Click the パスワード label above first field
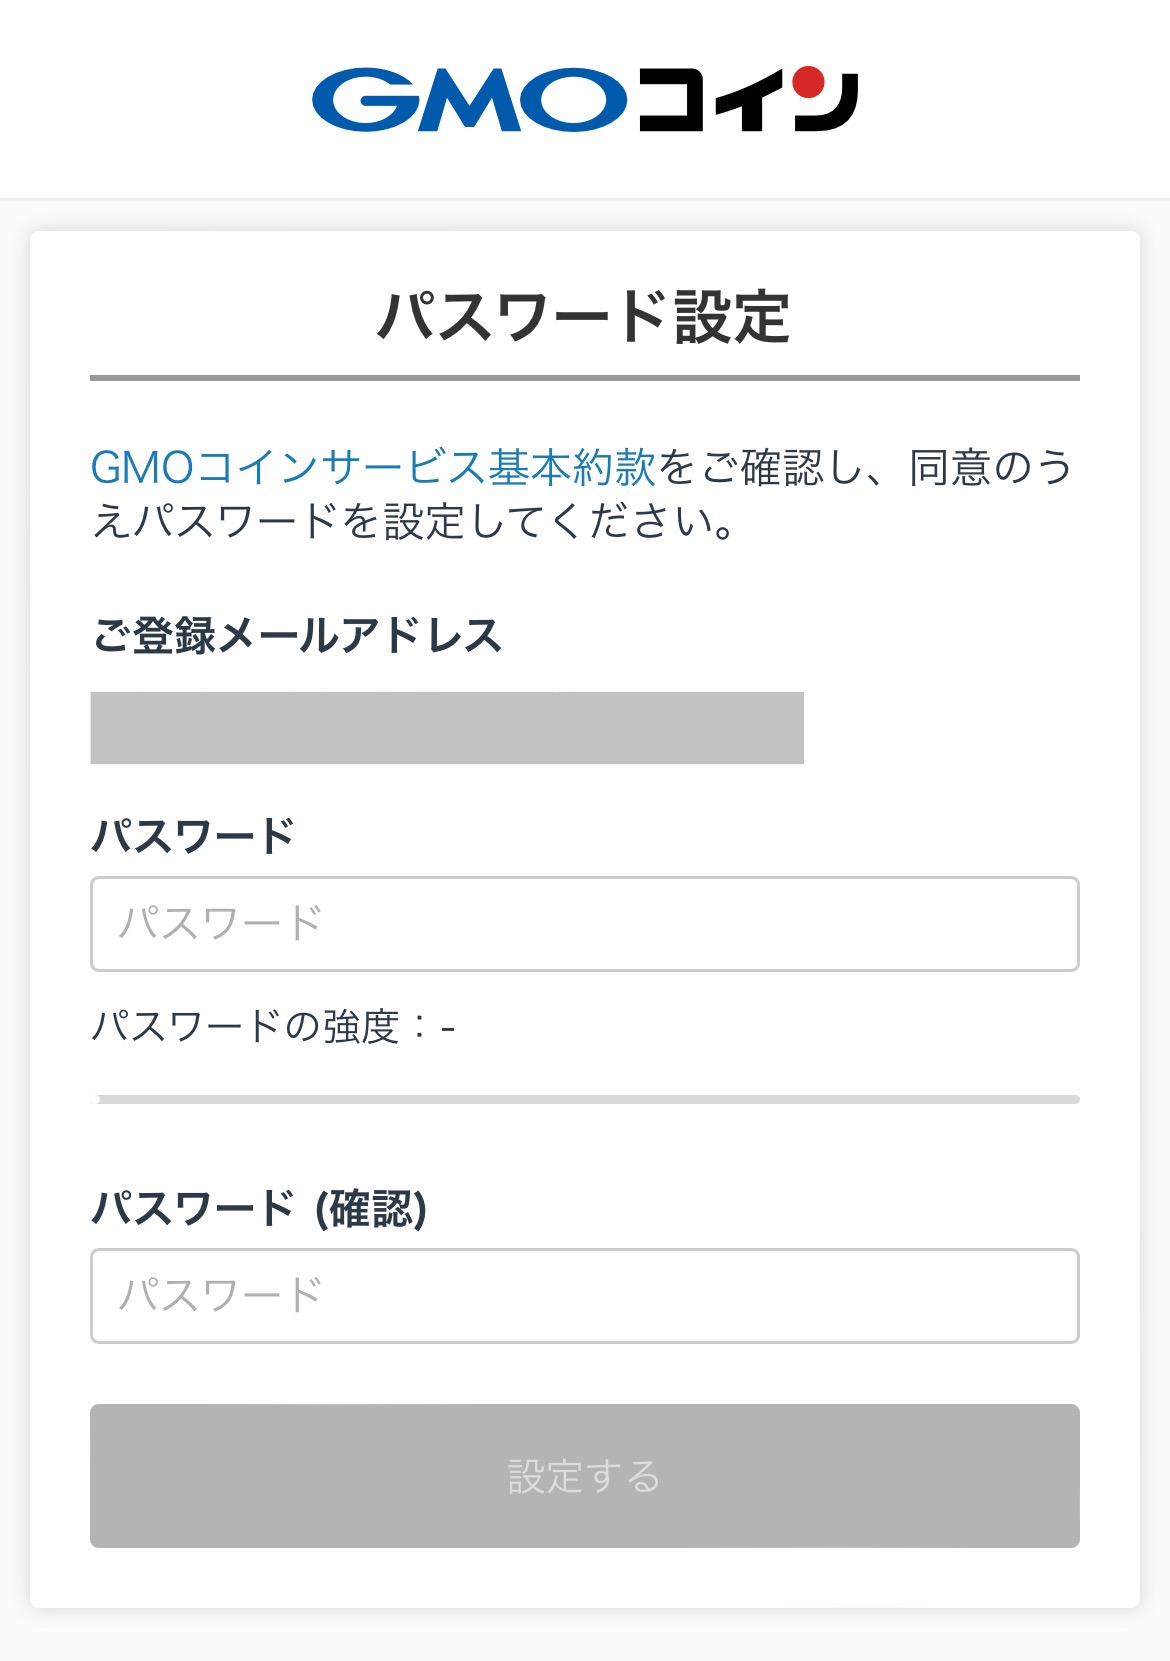The width and height of the screenshot is (1170, 1661). coord(193,836)
